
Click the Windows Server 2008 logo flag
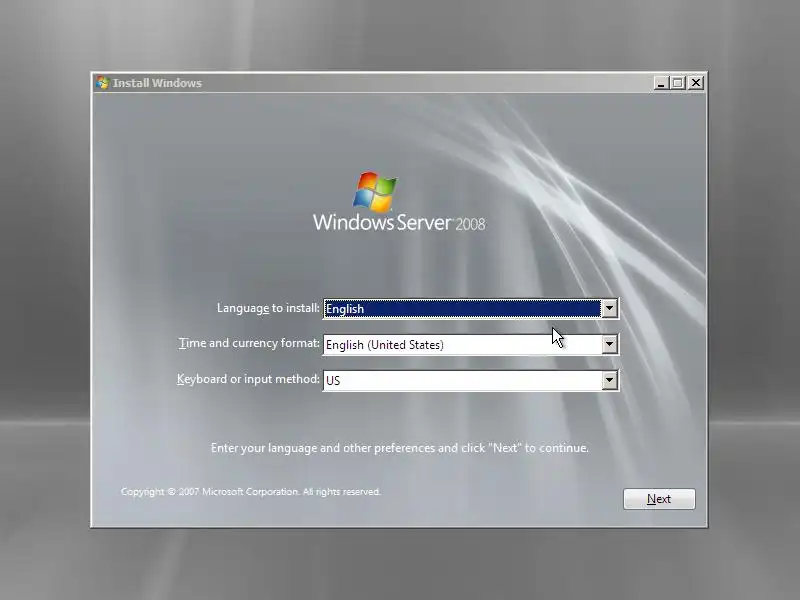(376, 191)
